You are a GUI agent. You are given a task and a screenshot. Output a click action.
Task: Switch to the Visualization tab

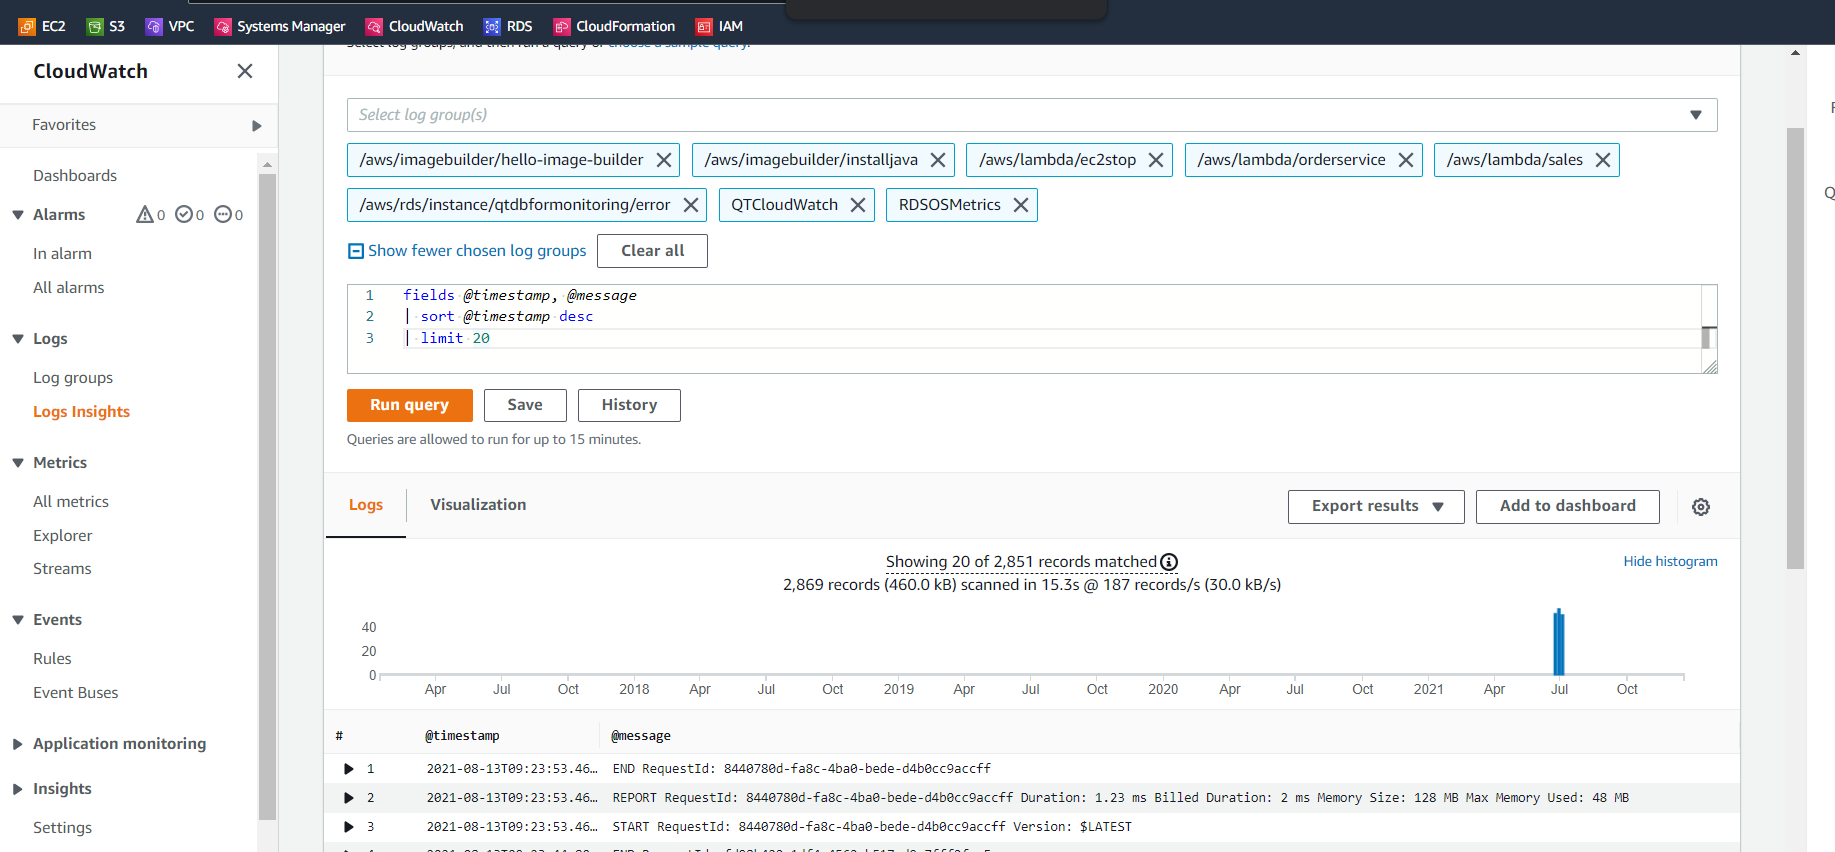(x=478, y=505)
